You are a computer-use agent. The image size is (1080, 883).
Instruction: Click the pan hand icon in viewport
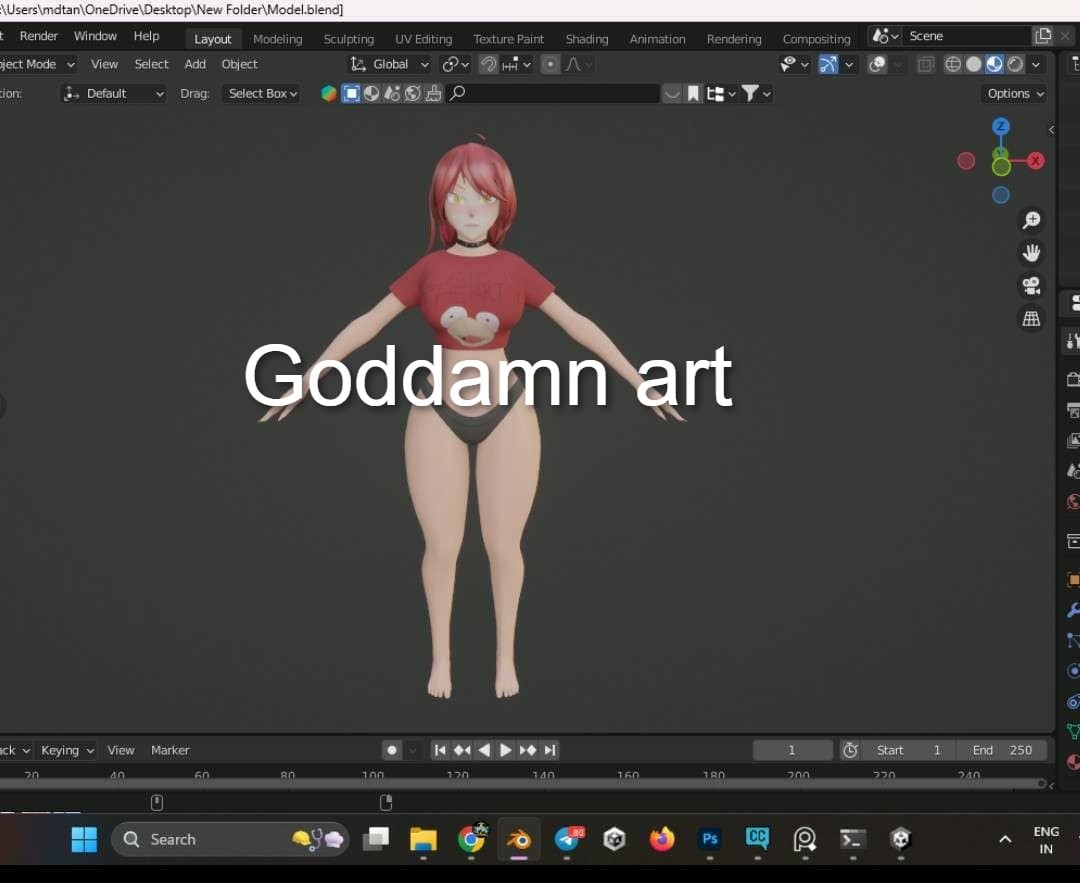click(1030, 253)
